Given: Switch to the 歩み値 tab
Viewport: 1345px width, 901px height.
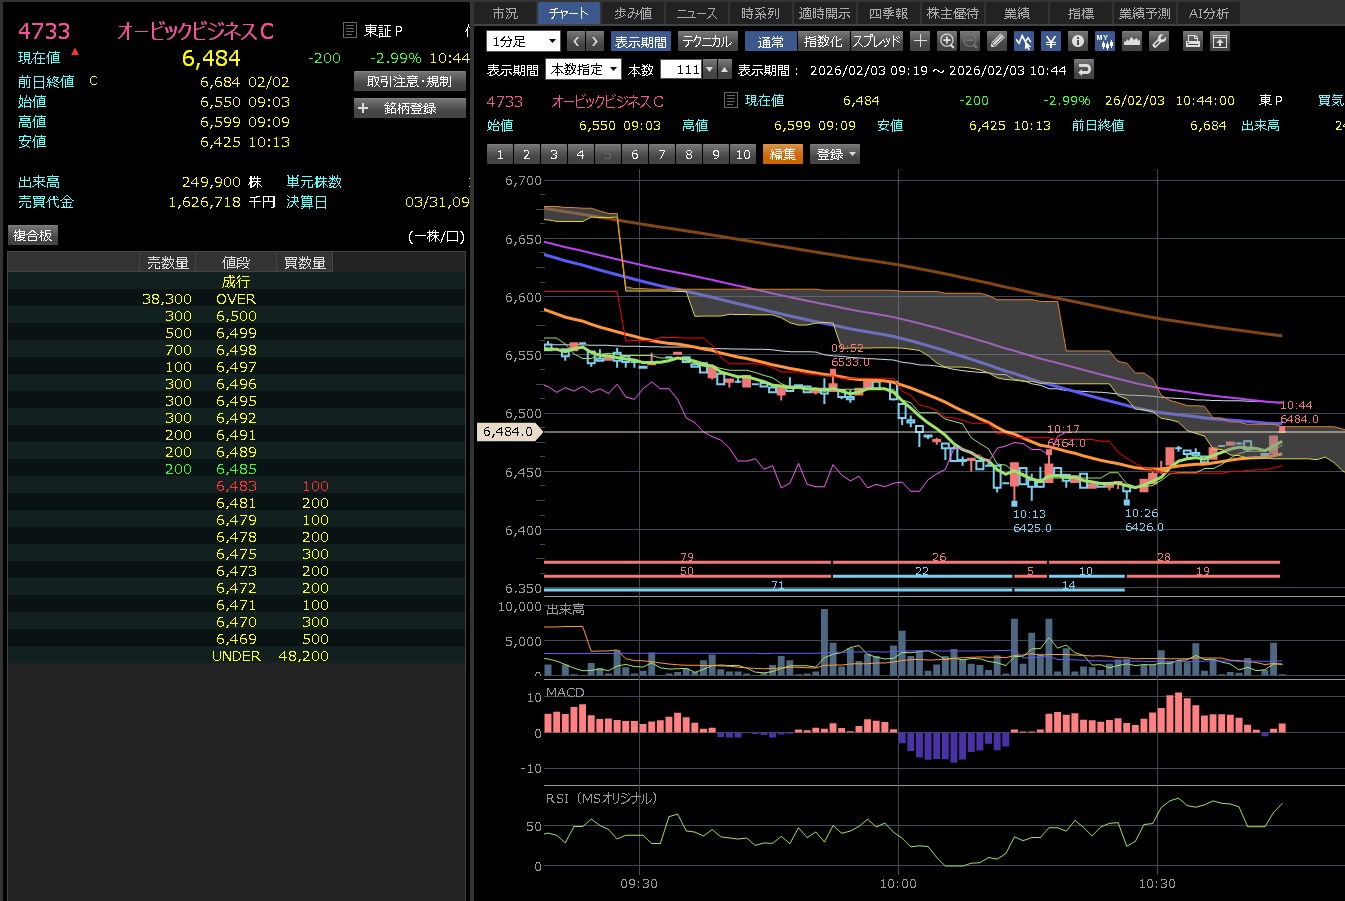Looking at the screenshot, I should pos(632,13).
